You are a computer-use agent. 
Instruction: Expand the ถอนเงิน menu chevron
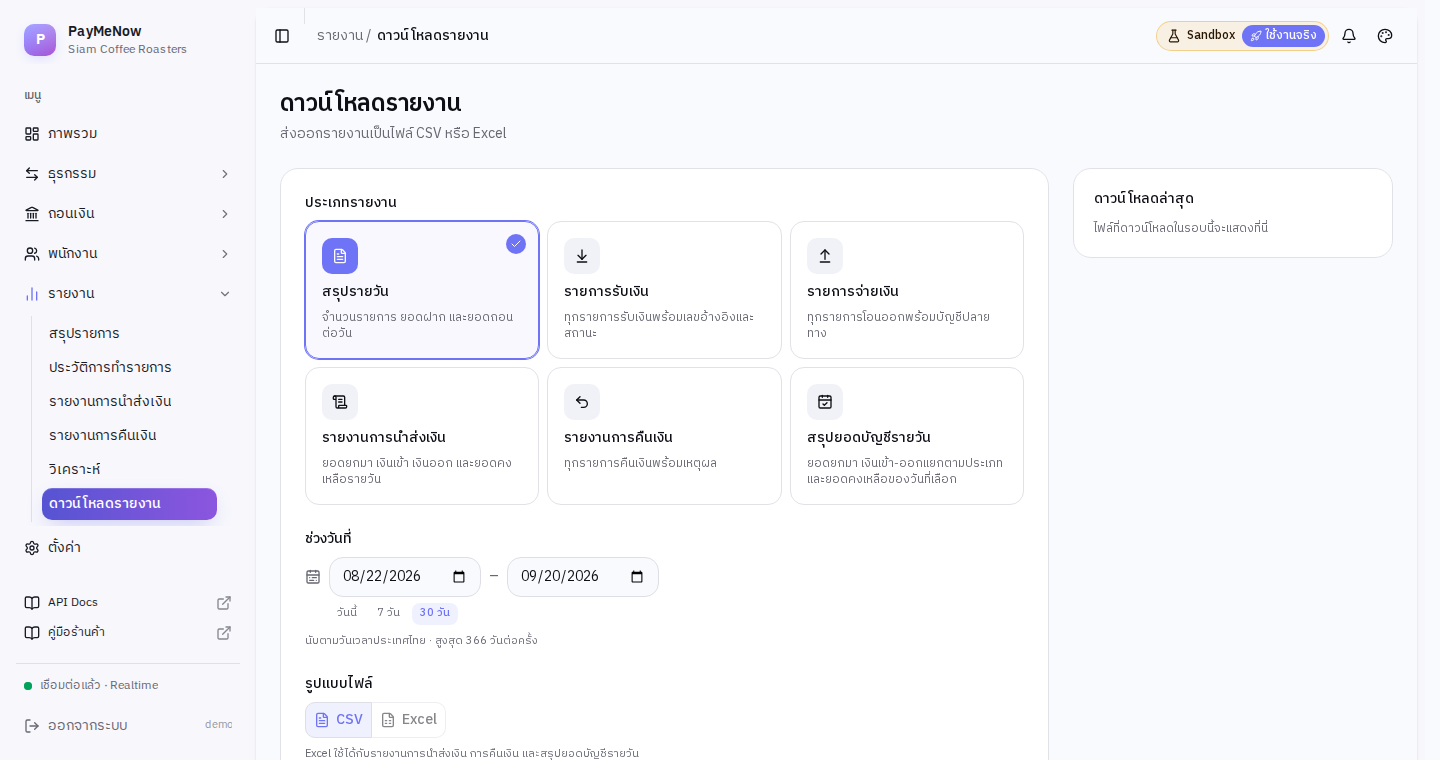(x=225, y=214)
